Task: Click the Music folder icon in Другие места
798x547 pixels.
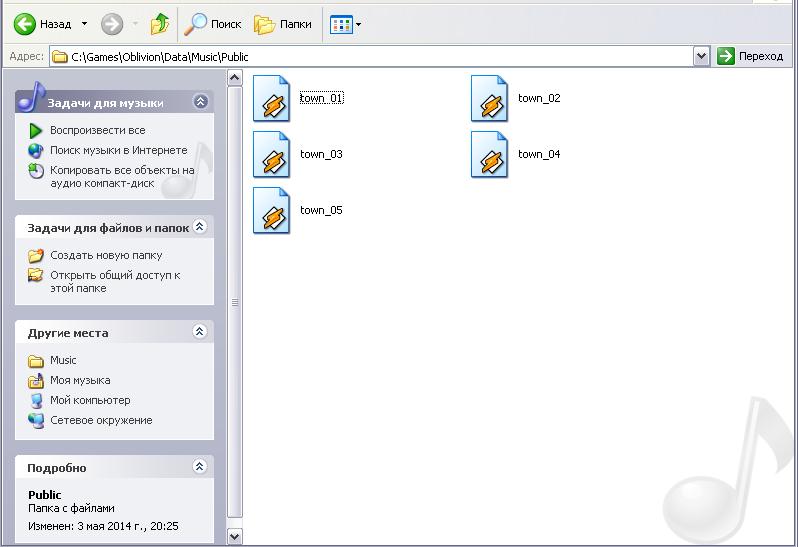Action: [36, 361]
